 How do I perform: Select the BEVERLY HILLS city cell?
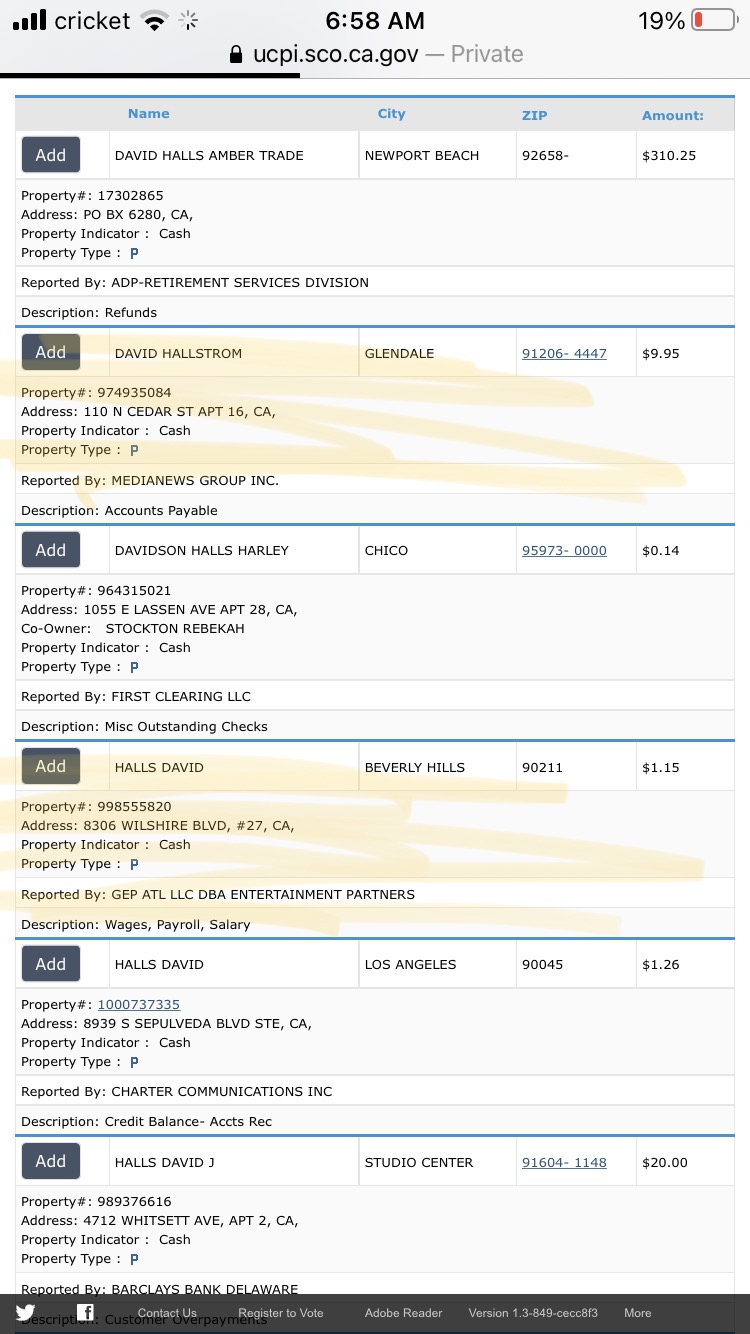438,767
